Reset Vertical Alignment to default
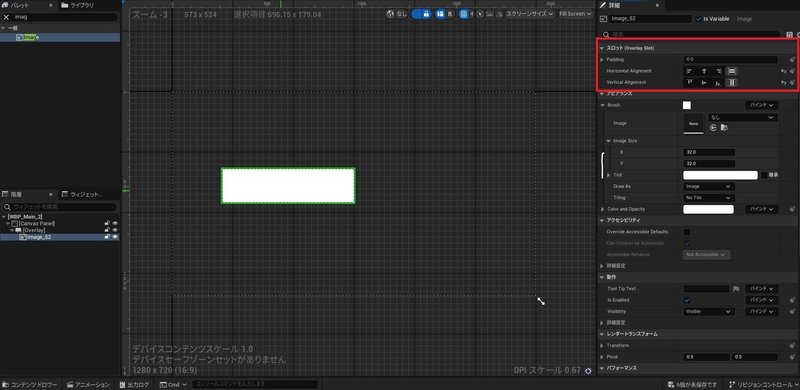Image resolution: width=800 pixels, height=390 pixels. pos(783,82)
